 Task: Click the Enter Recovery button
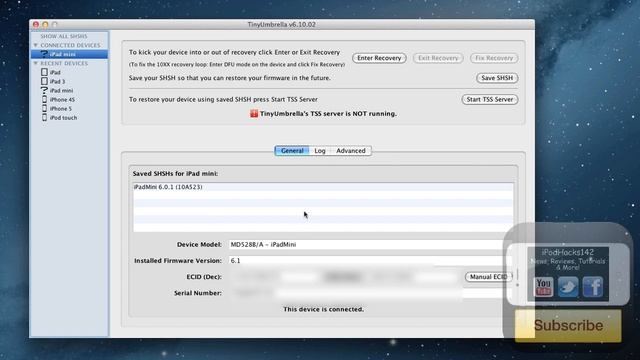(x=379, y=58)
